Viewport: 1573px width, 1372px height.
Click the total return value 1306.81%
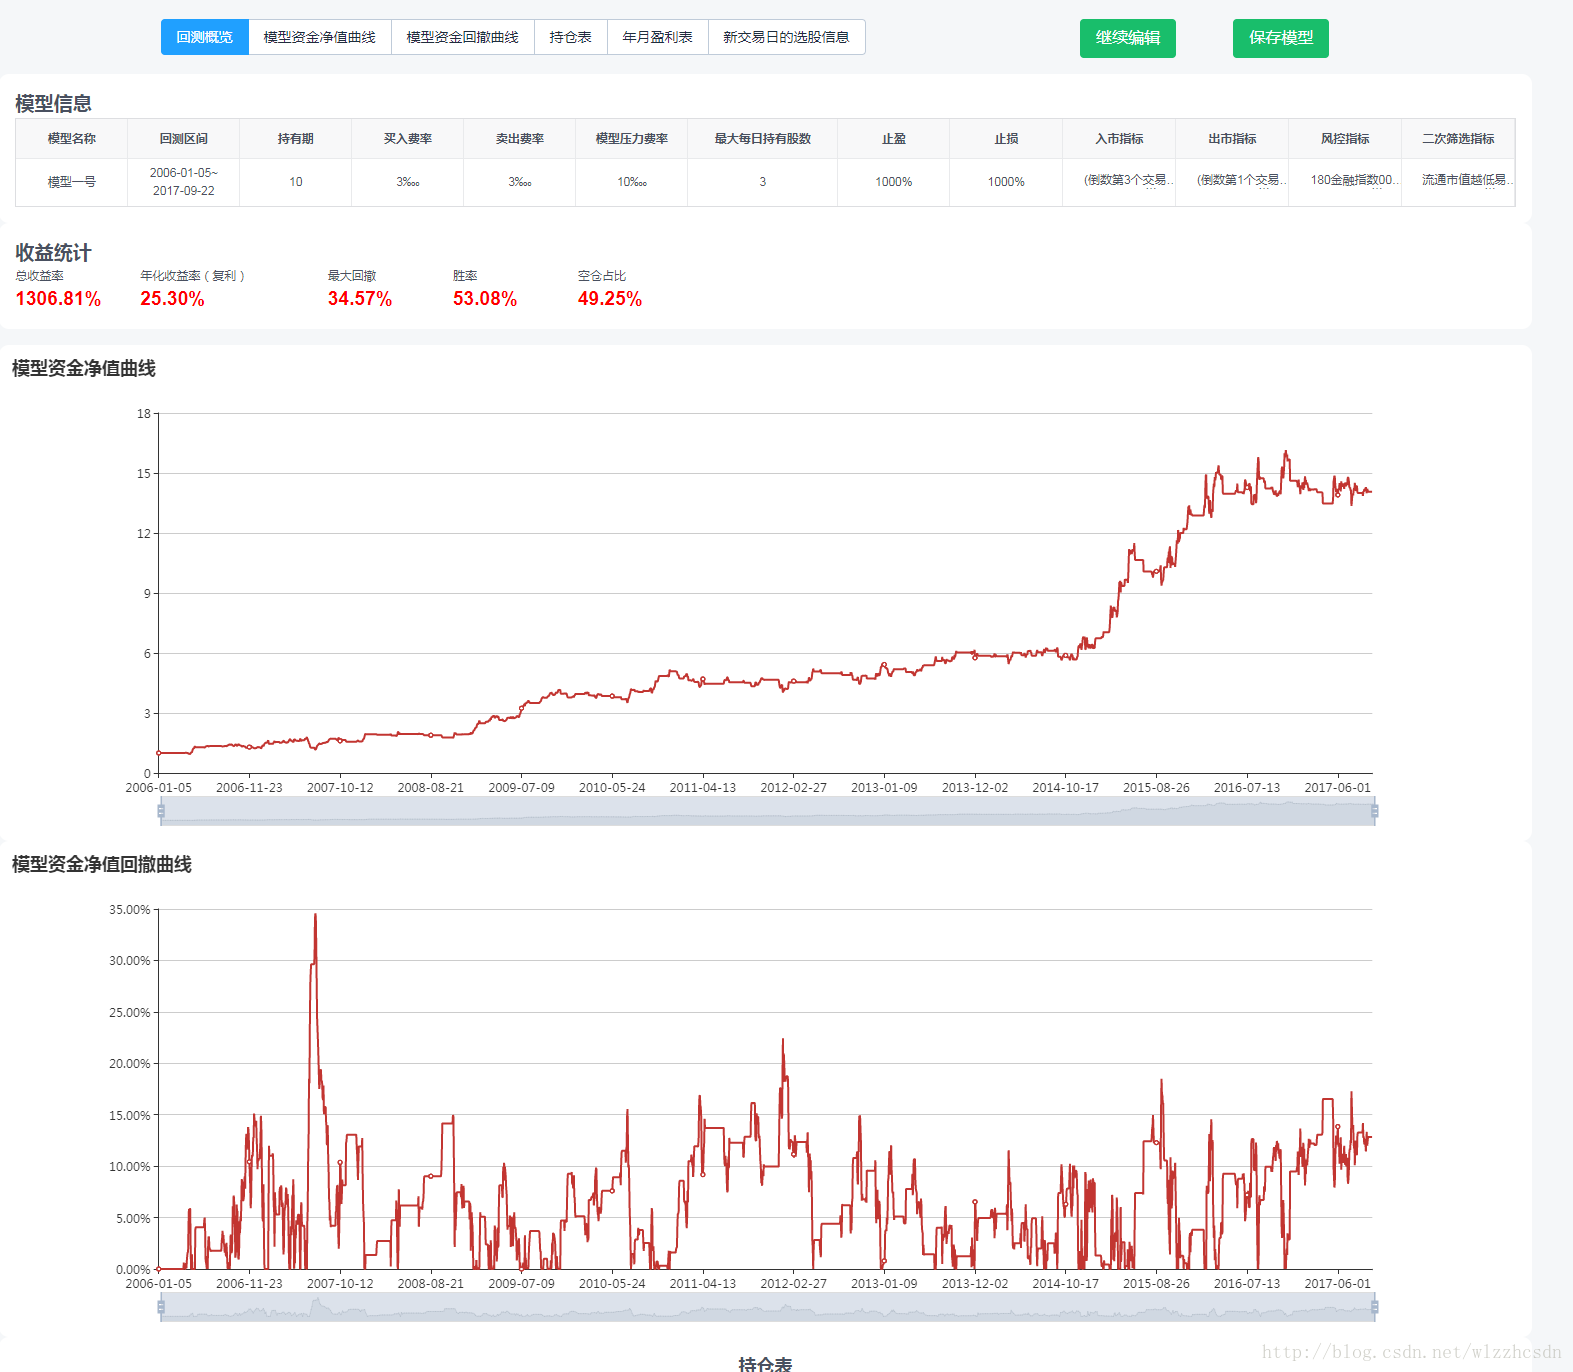58,299
